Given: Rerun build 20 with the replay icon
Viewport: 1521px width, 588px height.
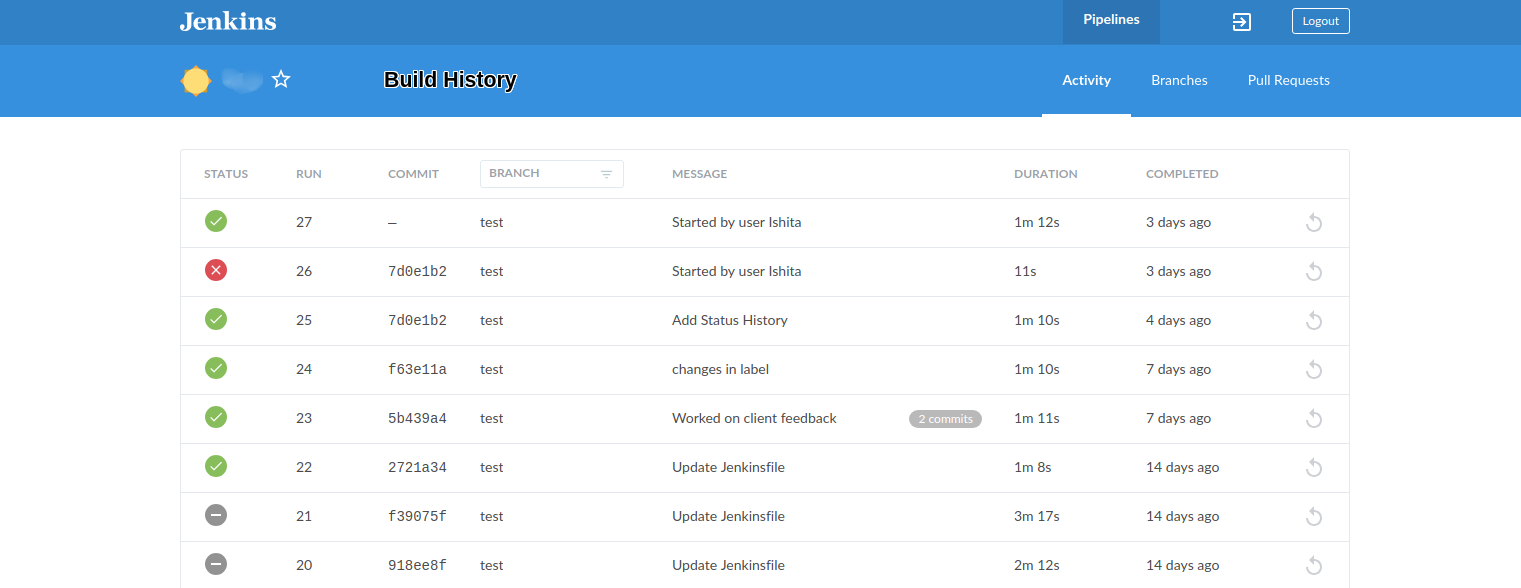Looking at the screenshot, I should tap(1314, 565).
